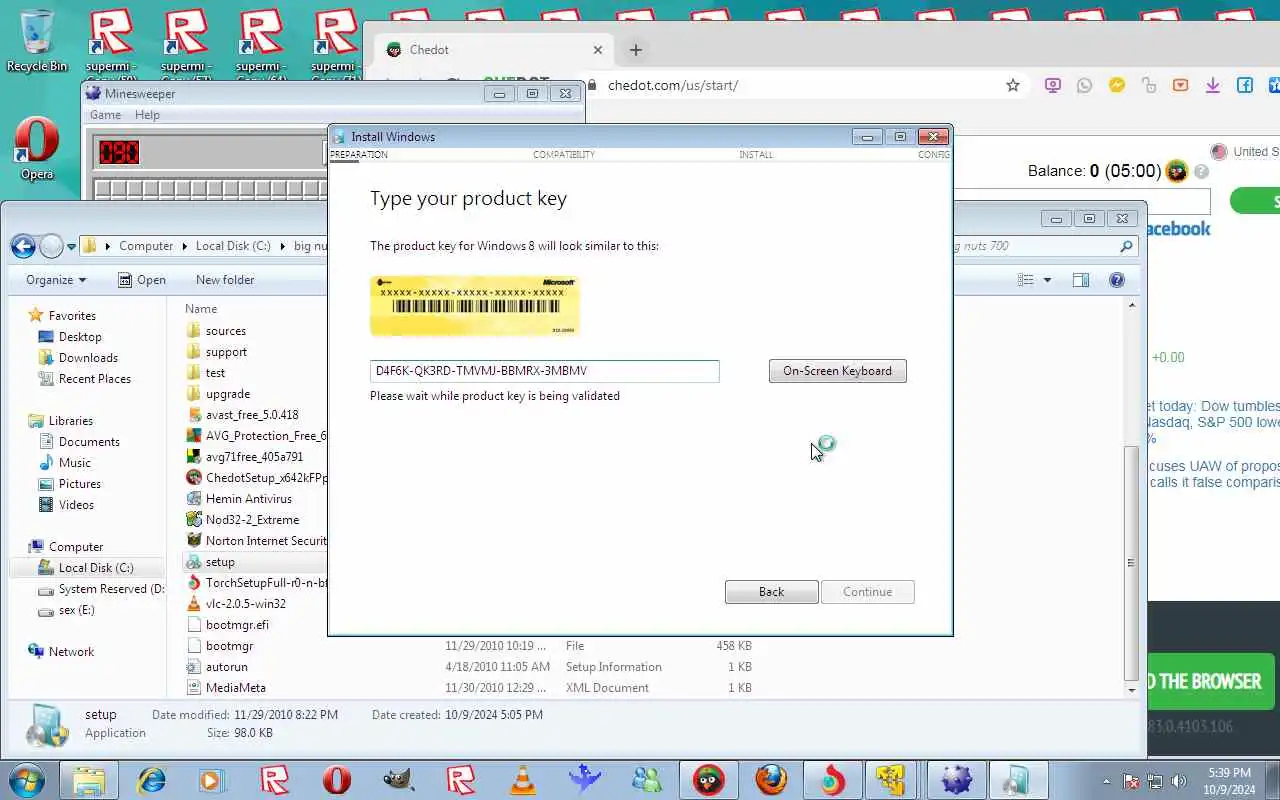Launch Internet Explorer from the taskbar
Screen dimensions: 1280x800
[152, 779]
